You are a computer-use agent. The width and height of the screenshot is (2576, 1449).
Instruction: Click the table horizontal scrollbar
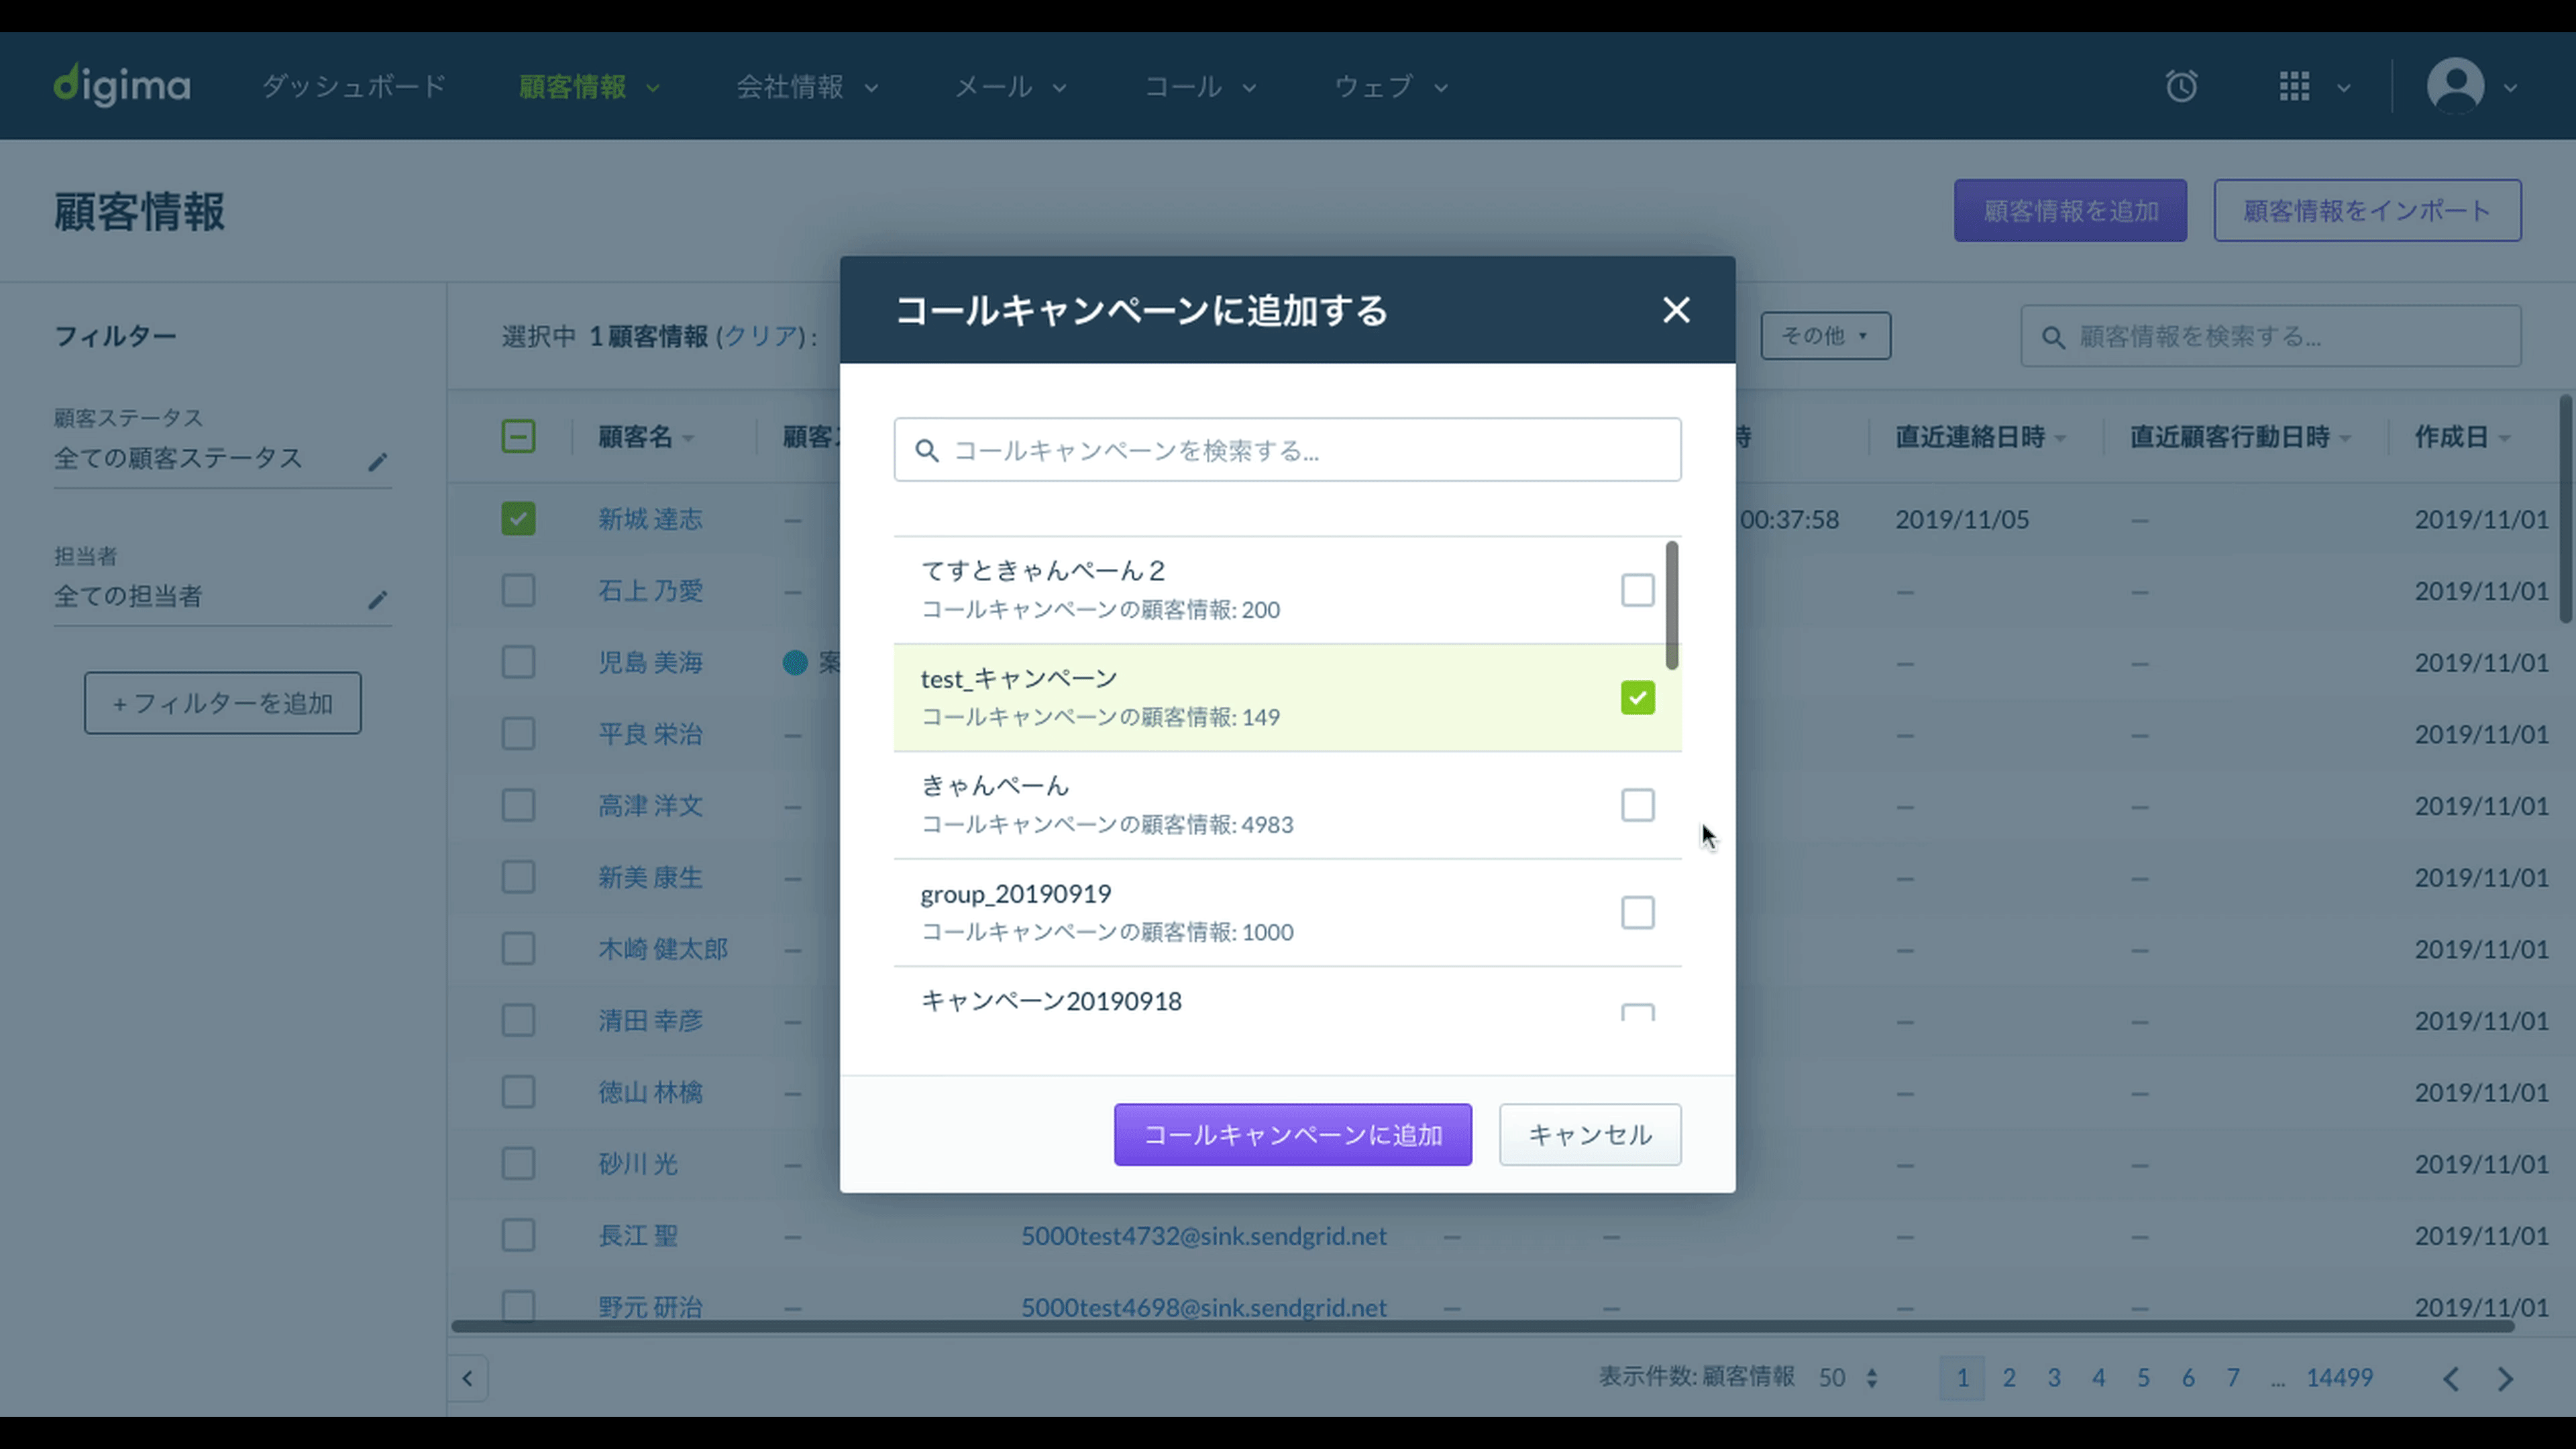point(1482,1327)
